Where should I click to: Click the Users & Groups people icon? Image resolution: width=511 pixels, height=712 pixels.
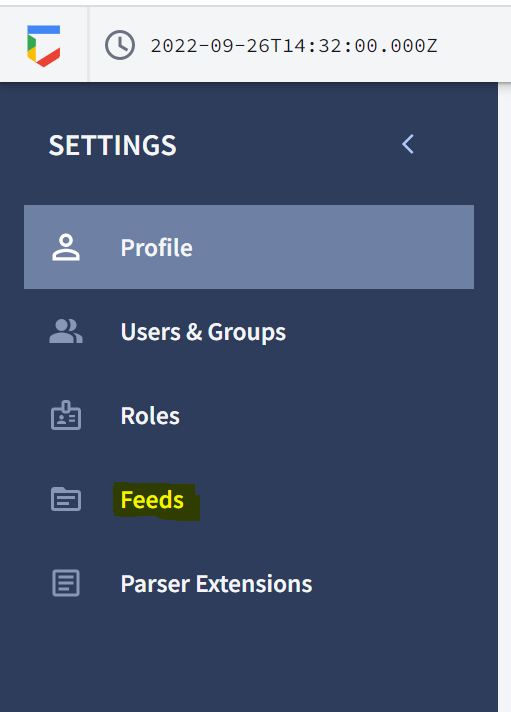(66, 331)
